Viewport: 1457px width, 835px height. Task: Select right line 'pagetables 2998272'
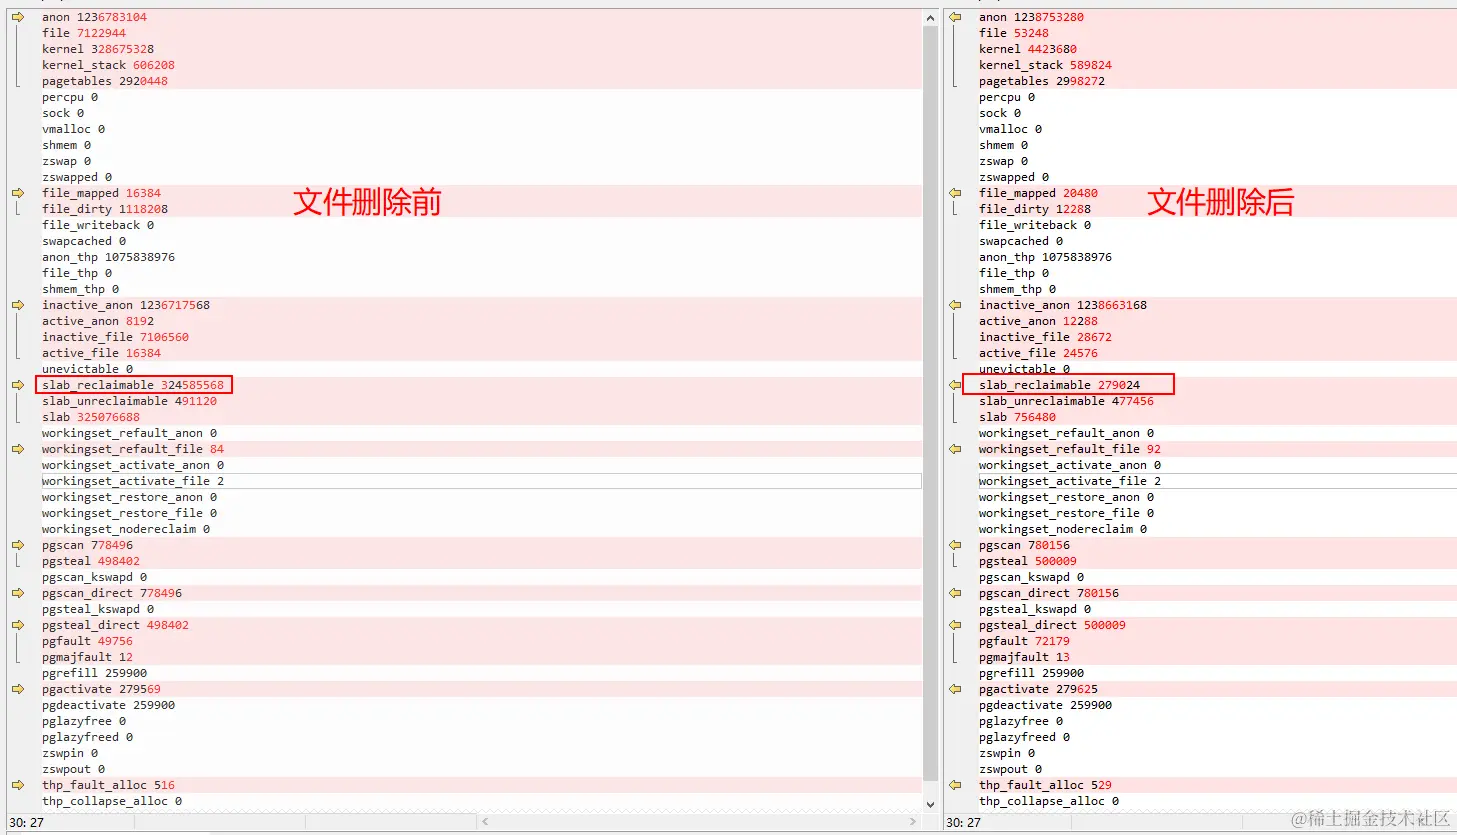[x=1042, y=81]
